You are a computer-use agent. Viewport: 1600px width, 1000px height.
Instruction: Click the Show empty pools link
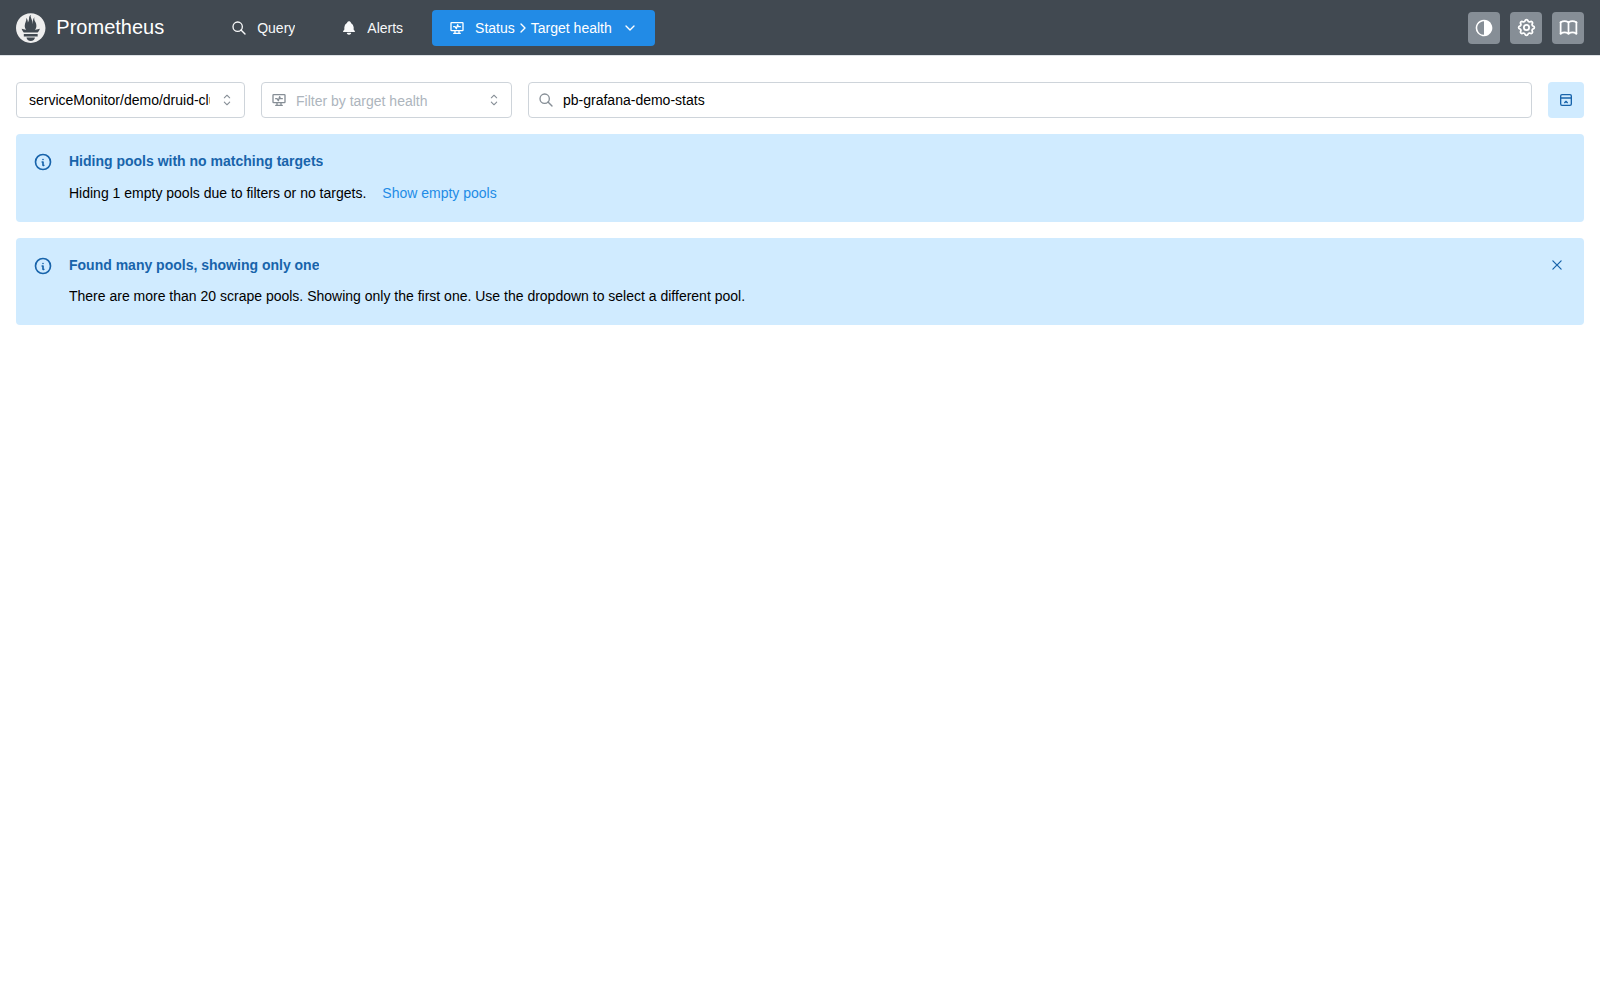[x=439, y=193]
